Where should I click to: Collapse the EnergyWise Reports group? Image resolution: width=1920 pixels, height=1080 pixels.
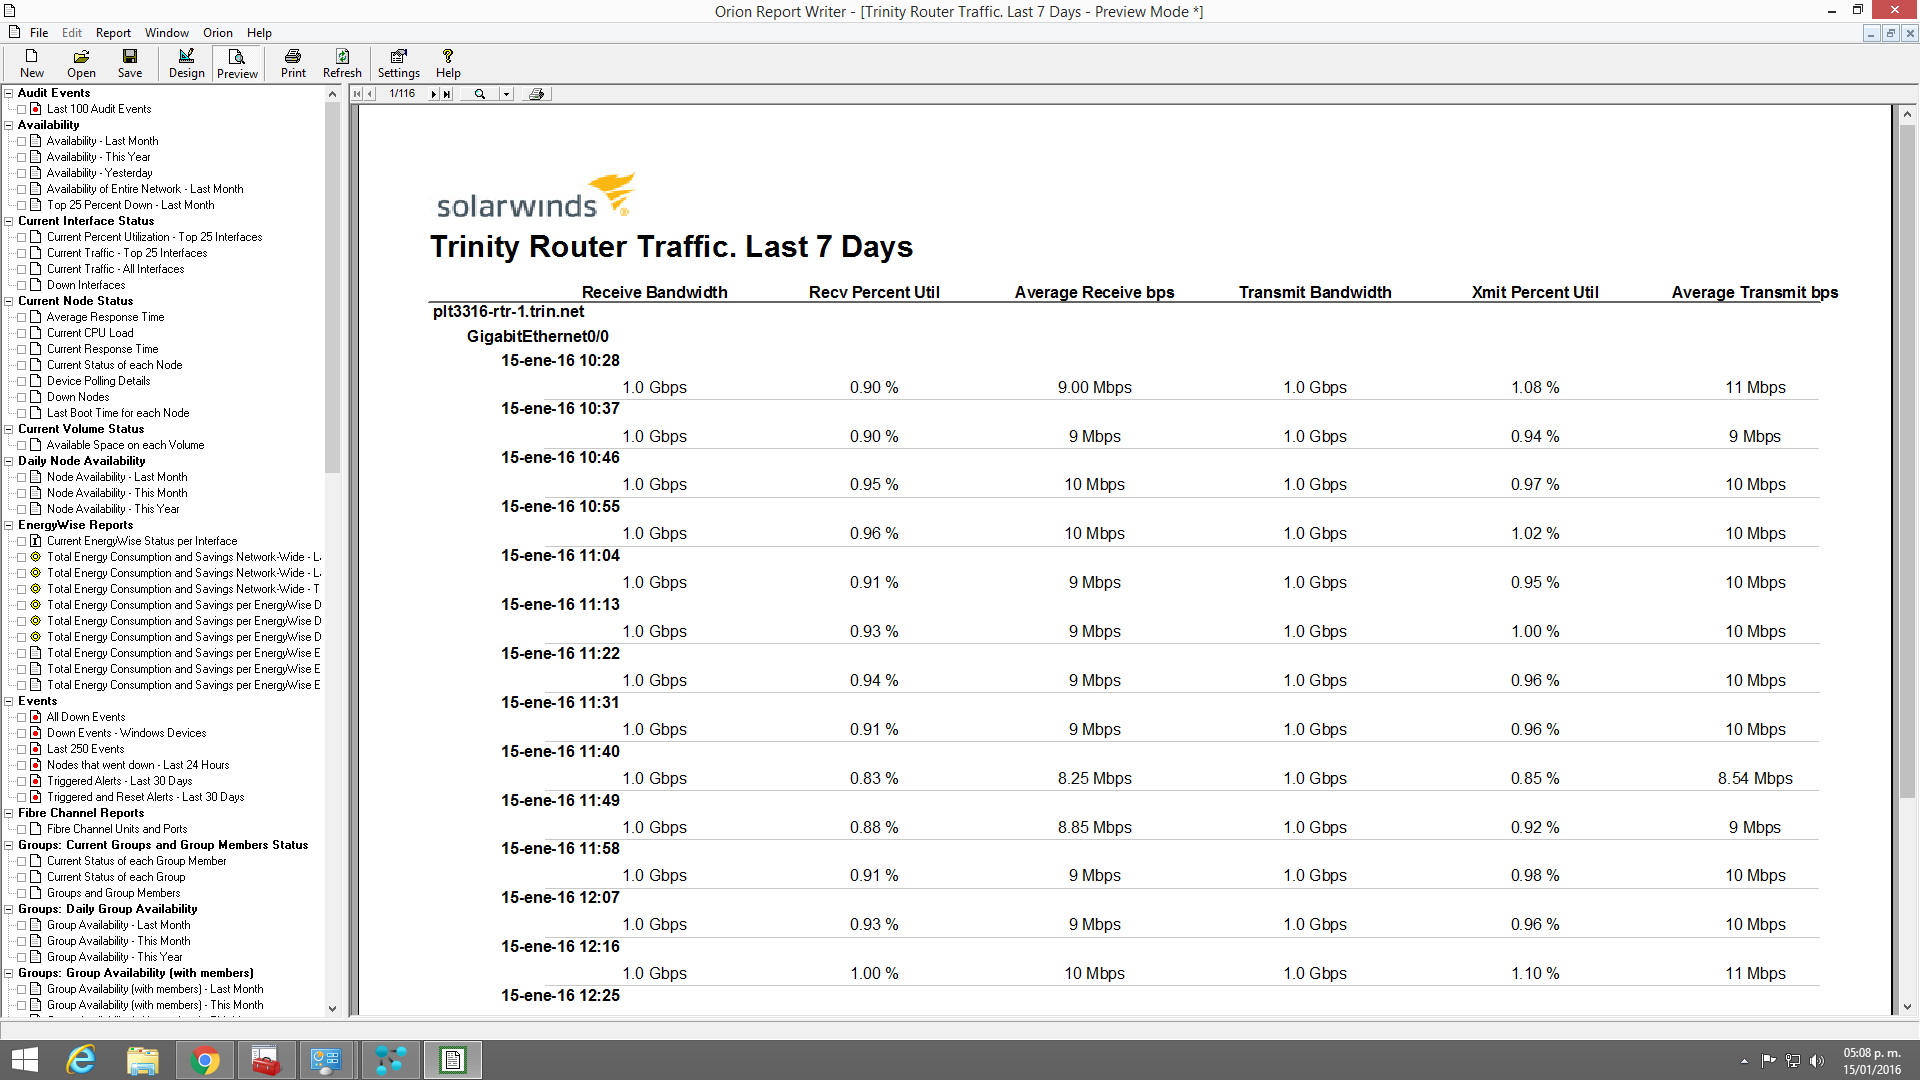[9, 525]
